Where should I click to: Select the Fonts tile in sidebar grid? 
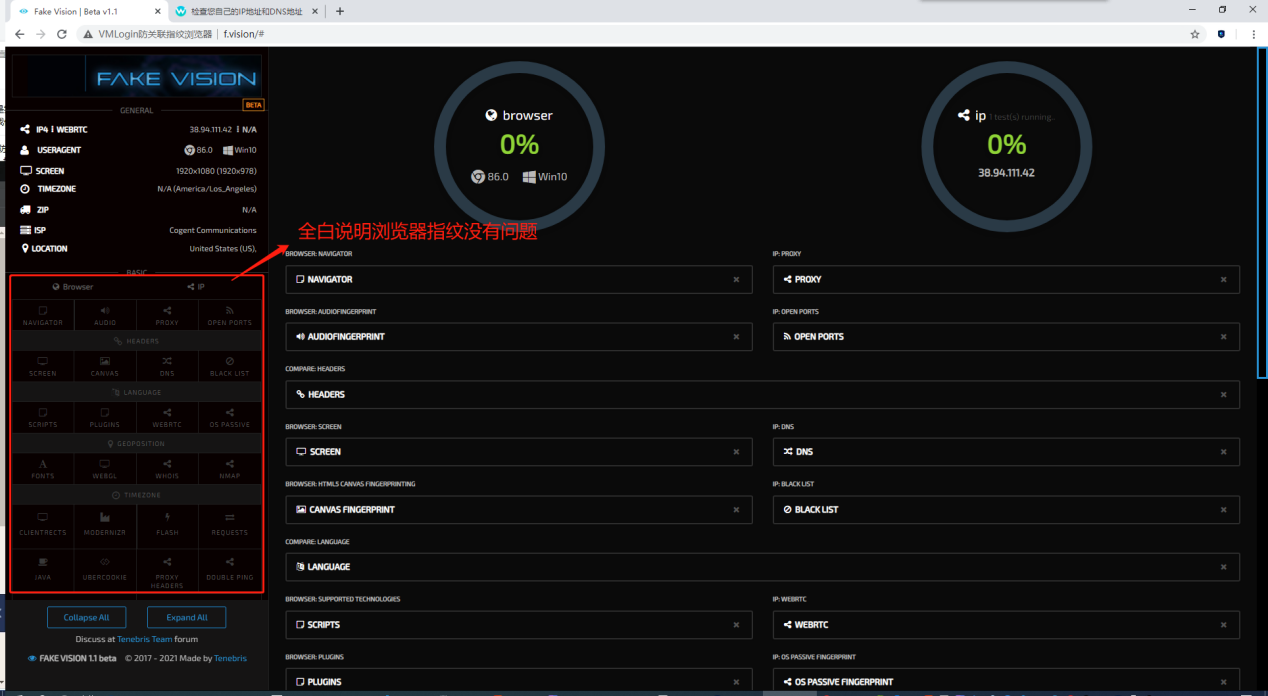[x=43, y=468]
